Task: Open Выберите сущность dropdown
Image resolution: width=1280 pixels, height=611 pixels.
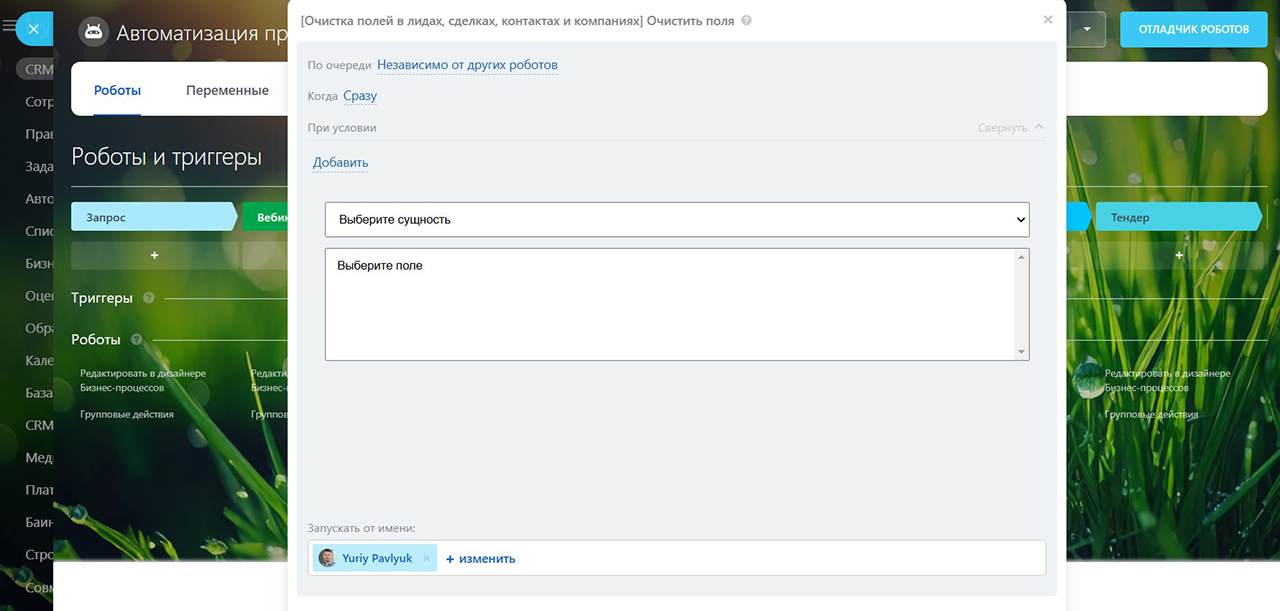Action: [677, 219]
